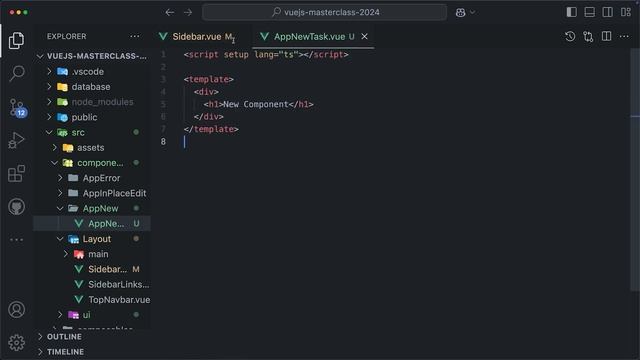The image size is (640, 360).
Task: Click line number 8 in the gutter
Action: (163, 142)
